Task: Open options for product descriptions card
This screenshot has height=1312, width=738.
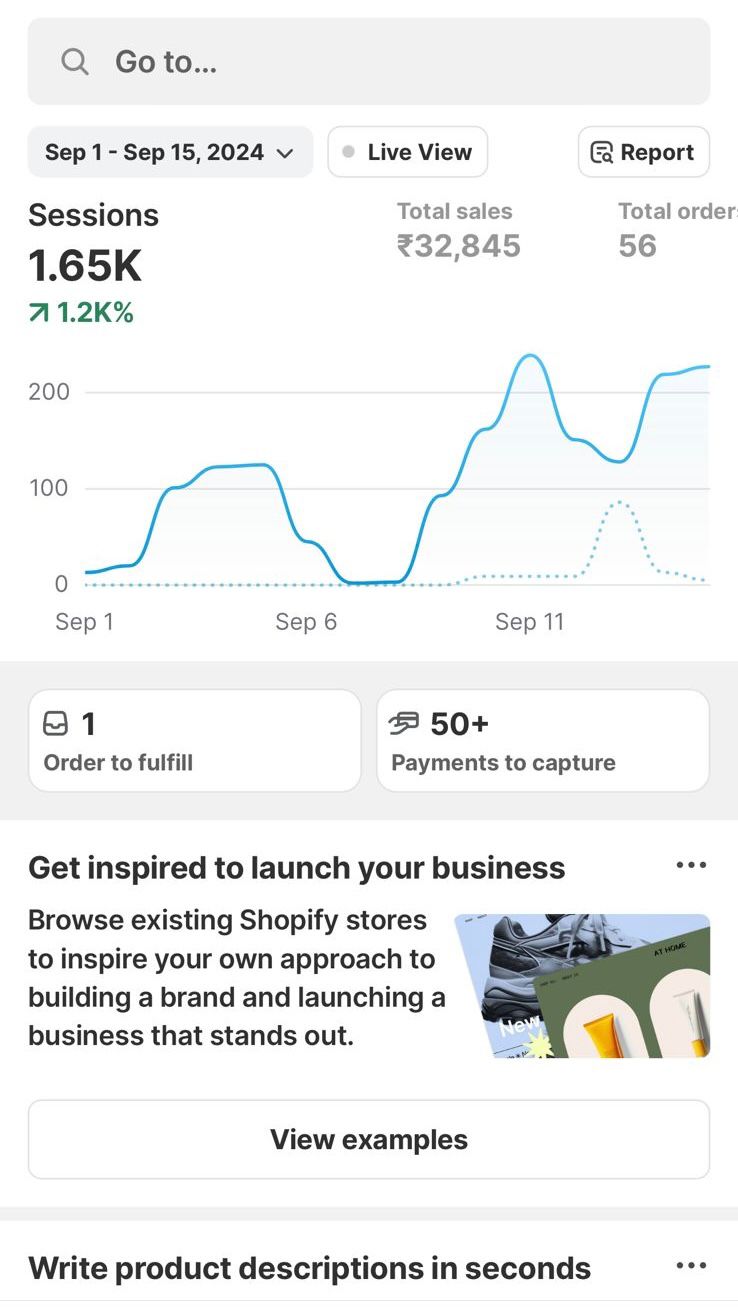Action: point(691,1267)
